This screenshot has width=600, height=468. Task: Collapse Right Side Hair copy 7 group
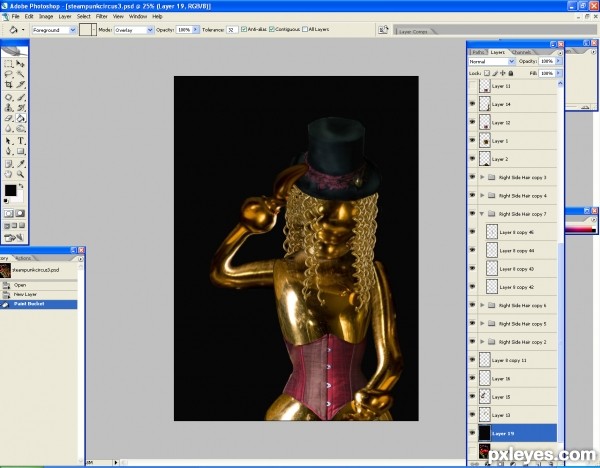(x=482, y=214)
